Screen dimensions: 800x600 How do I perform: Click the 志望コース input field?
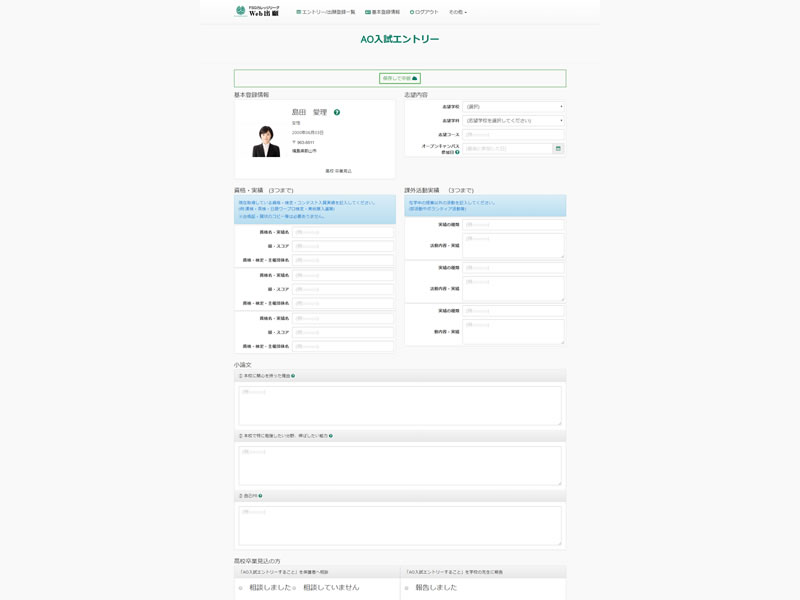[x=513, y=134]
